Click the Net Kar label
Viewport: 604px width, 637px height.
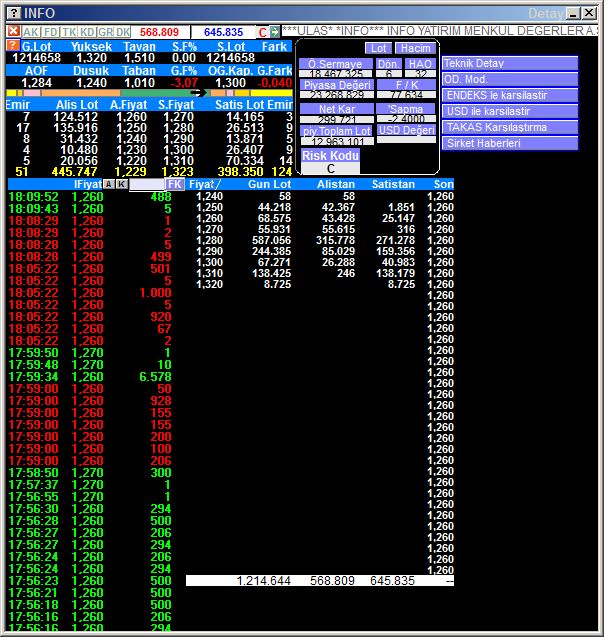[337, 109]
